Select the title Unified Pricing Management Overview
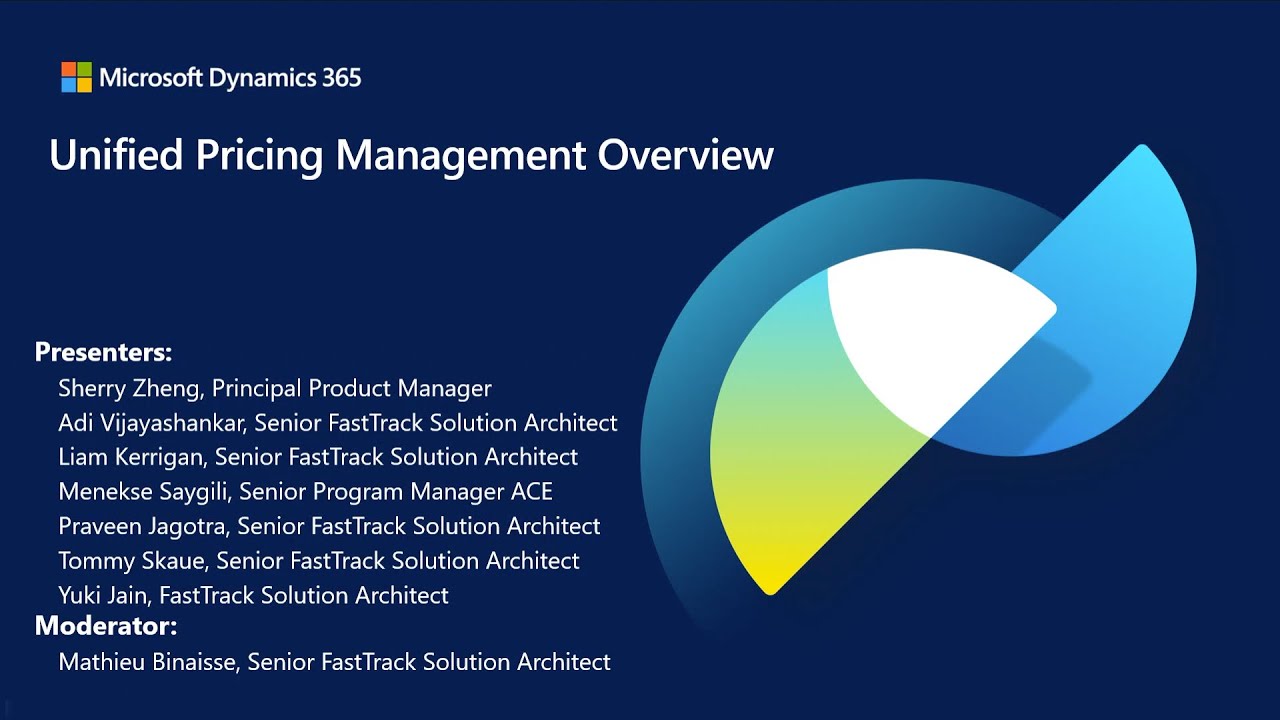Screen dimensions: 1280x720 tap(411, 156)
